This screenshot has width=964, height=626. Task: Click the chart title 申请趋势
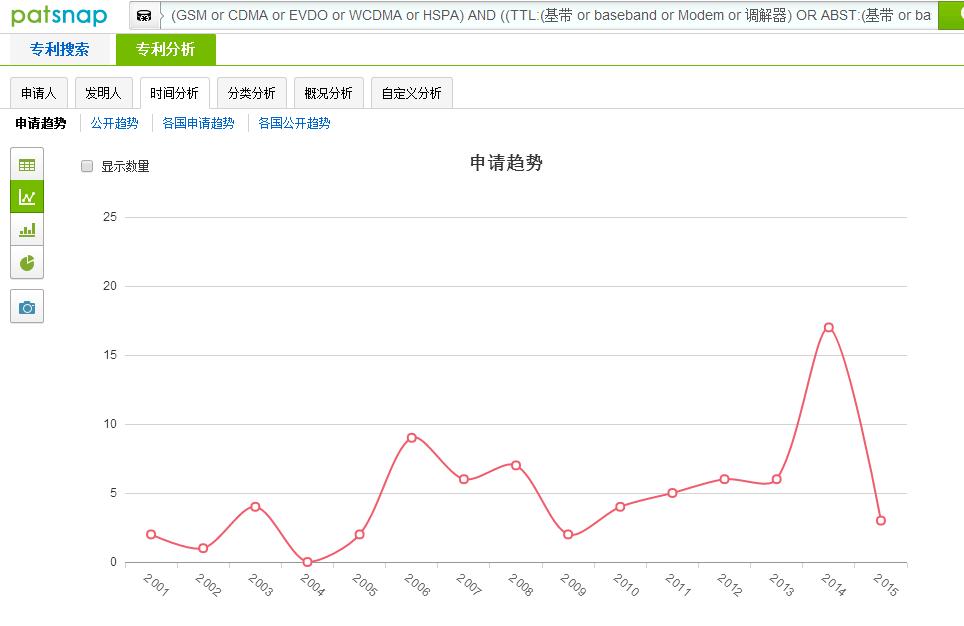click(x=506, y=163)
